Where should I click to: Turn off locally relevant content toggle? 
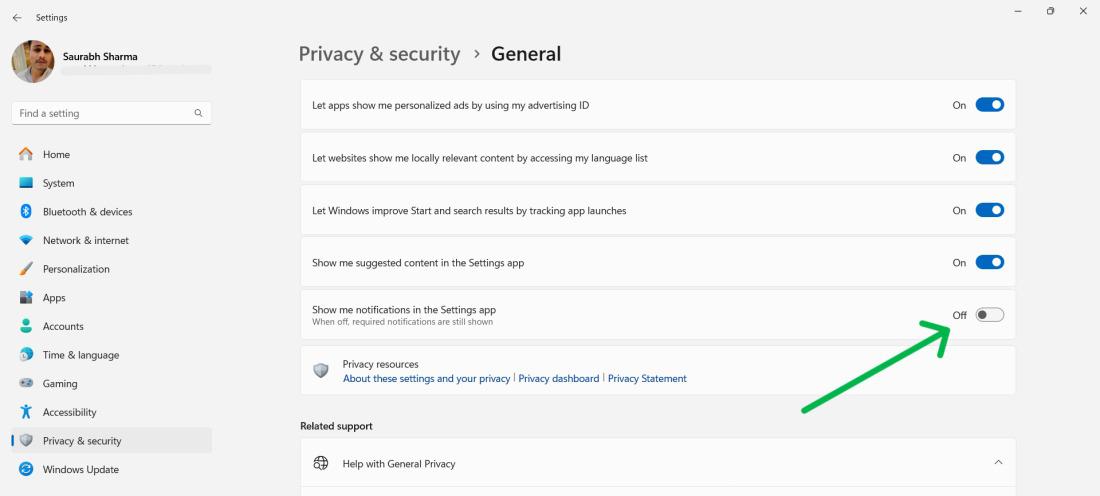click(989, 158)
